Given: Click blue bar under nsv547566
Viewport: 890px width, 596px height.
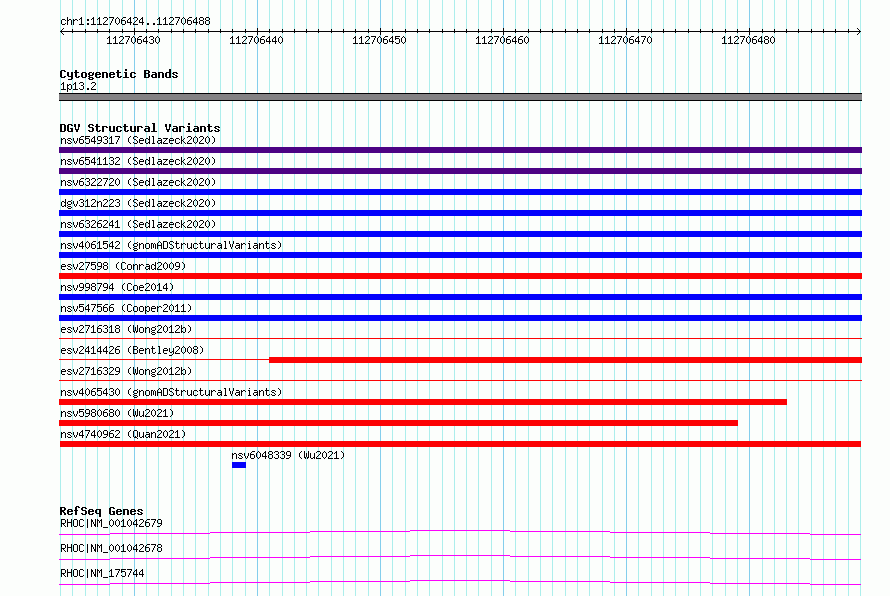Looking at the screenshot, I should (x=460, y=318).
